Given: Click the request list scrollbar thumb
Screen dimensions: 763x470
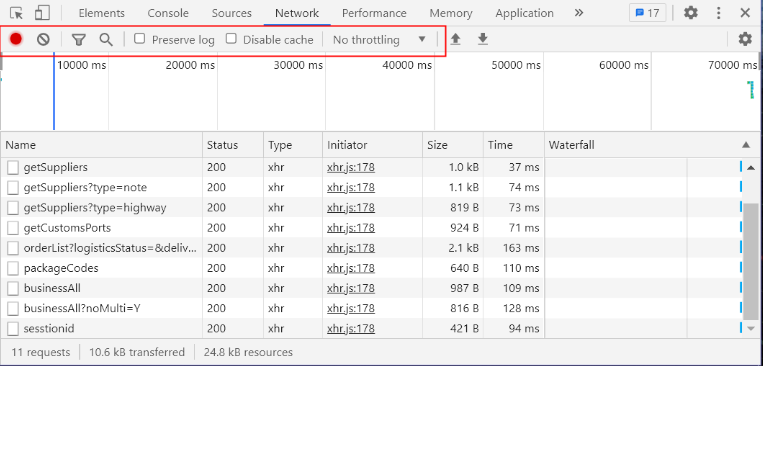Looking at the screenshot, I should [751, 262].
